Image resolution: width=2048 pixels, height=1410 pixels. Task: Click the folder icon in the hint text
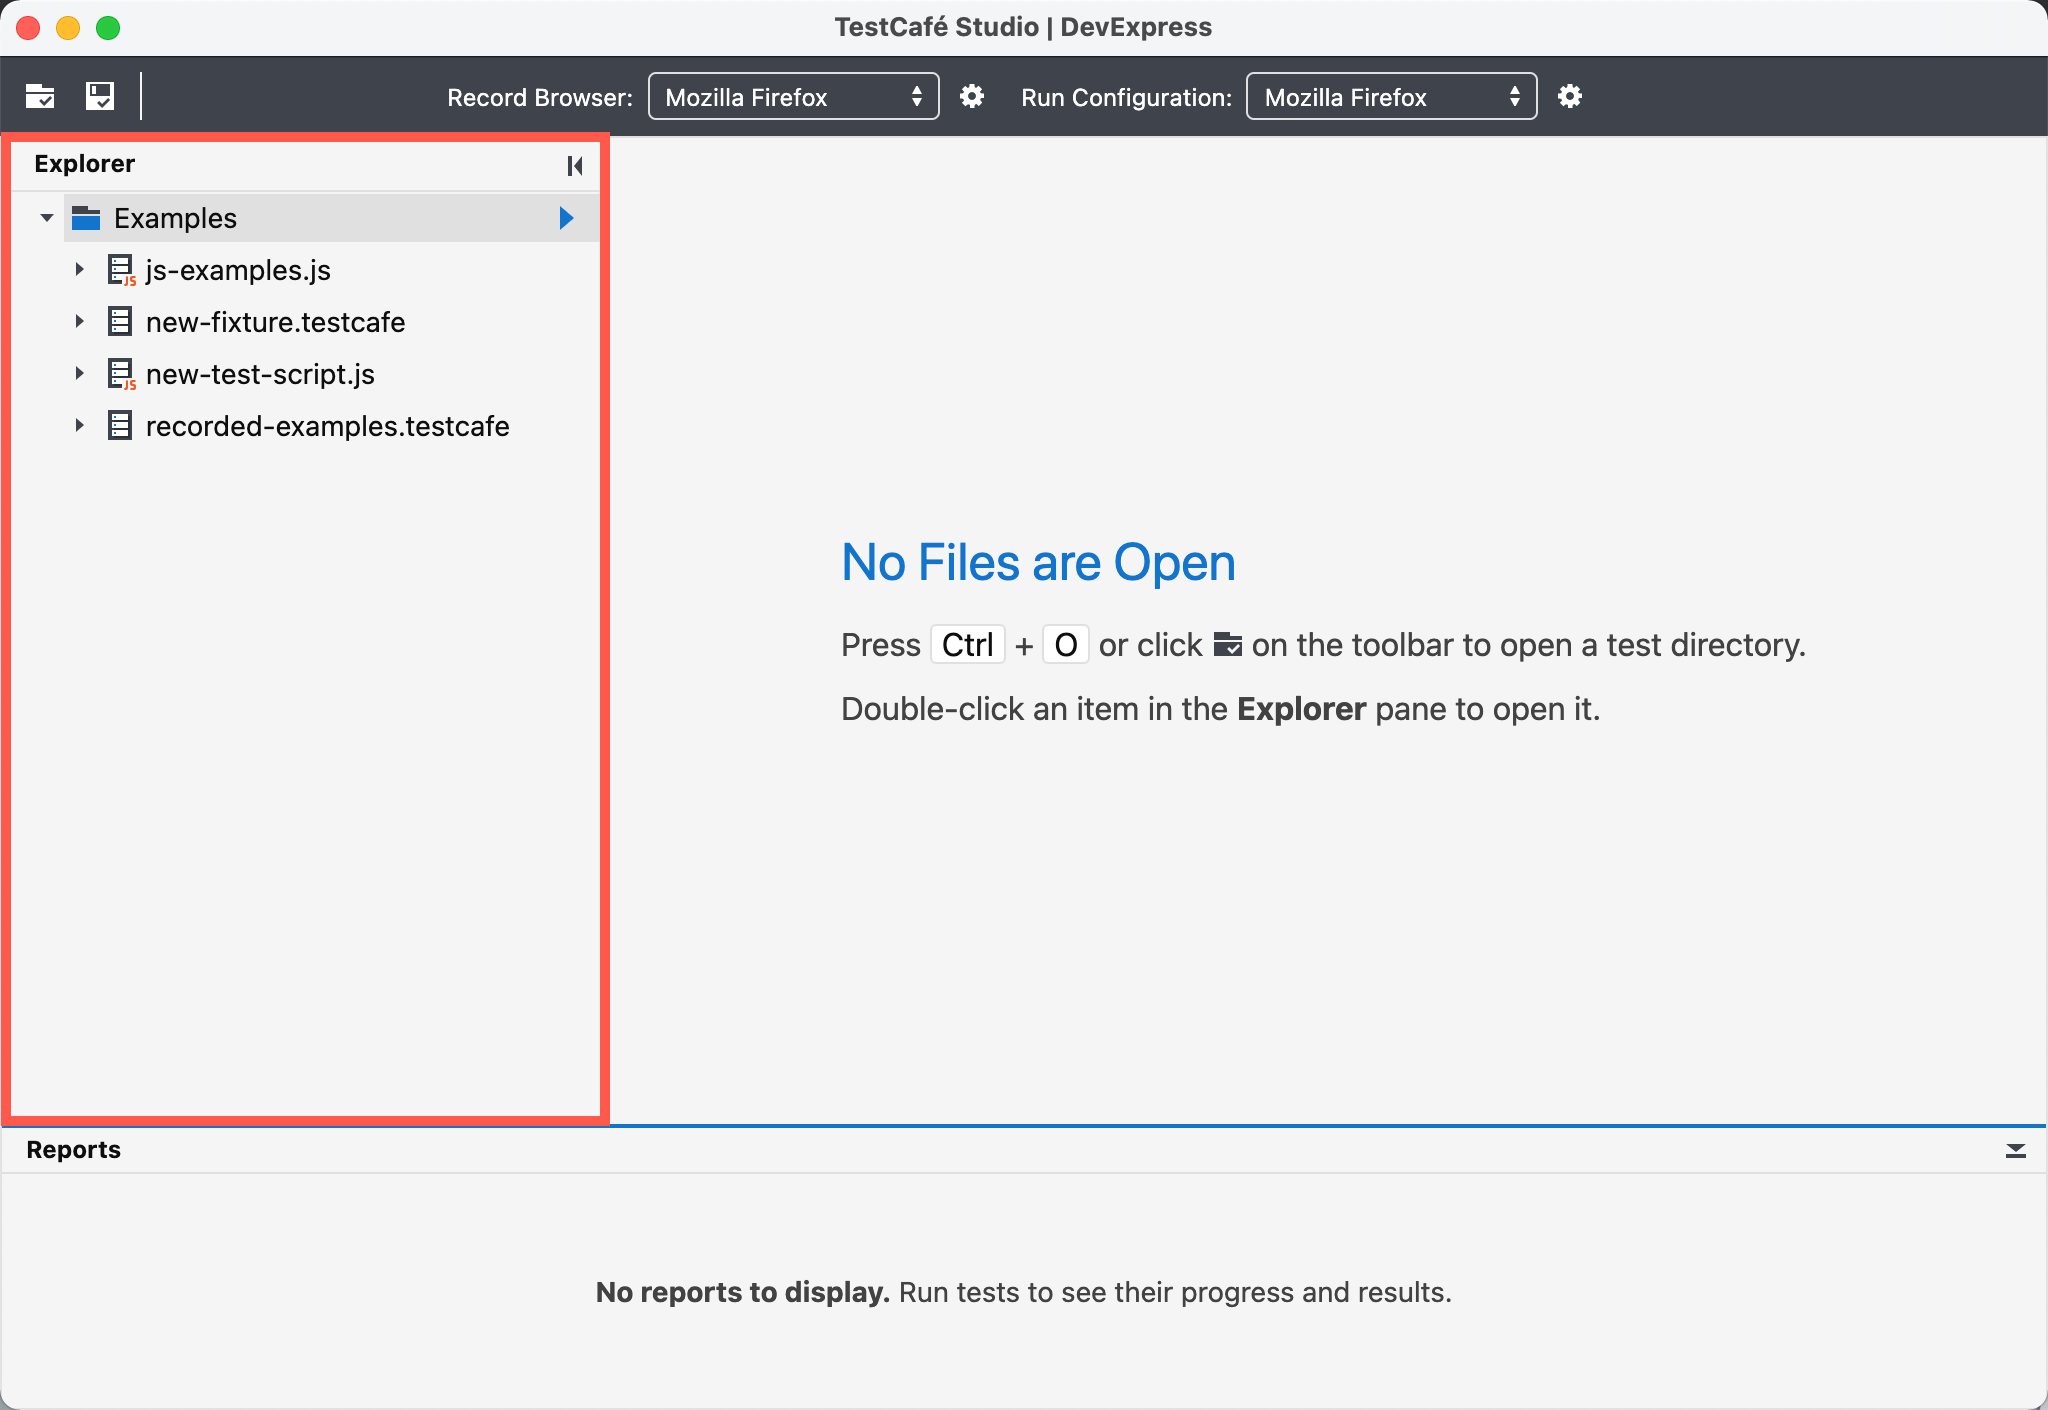click(x=1227, y=645)
